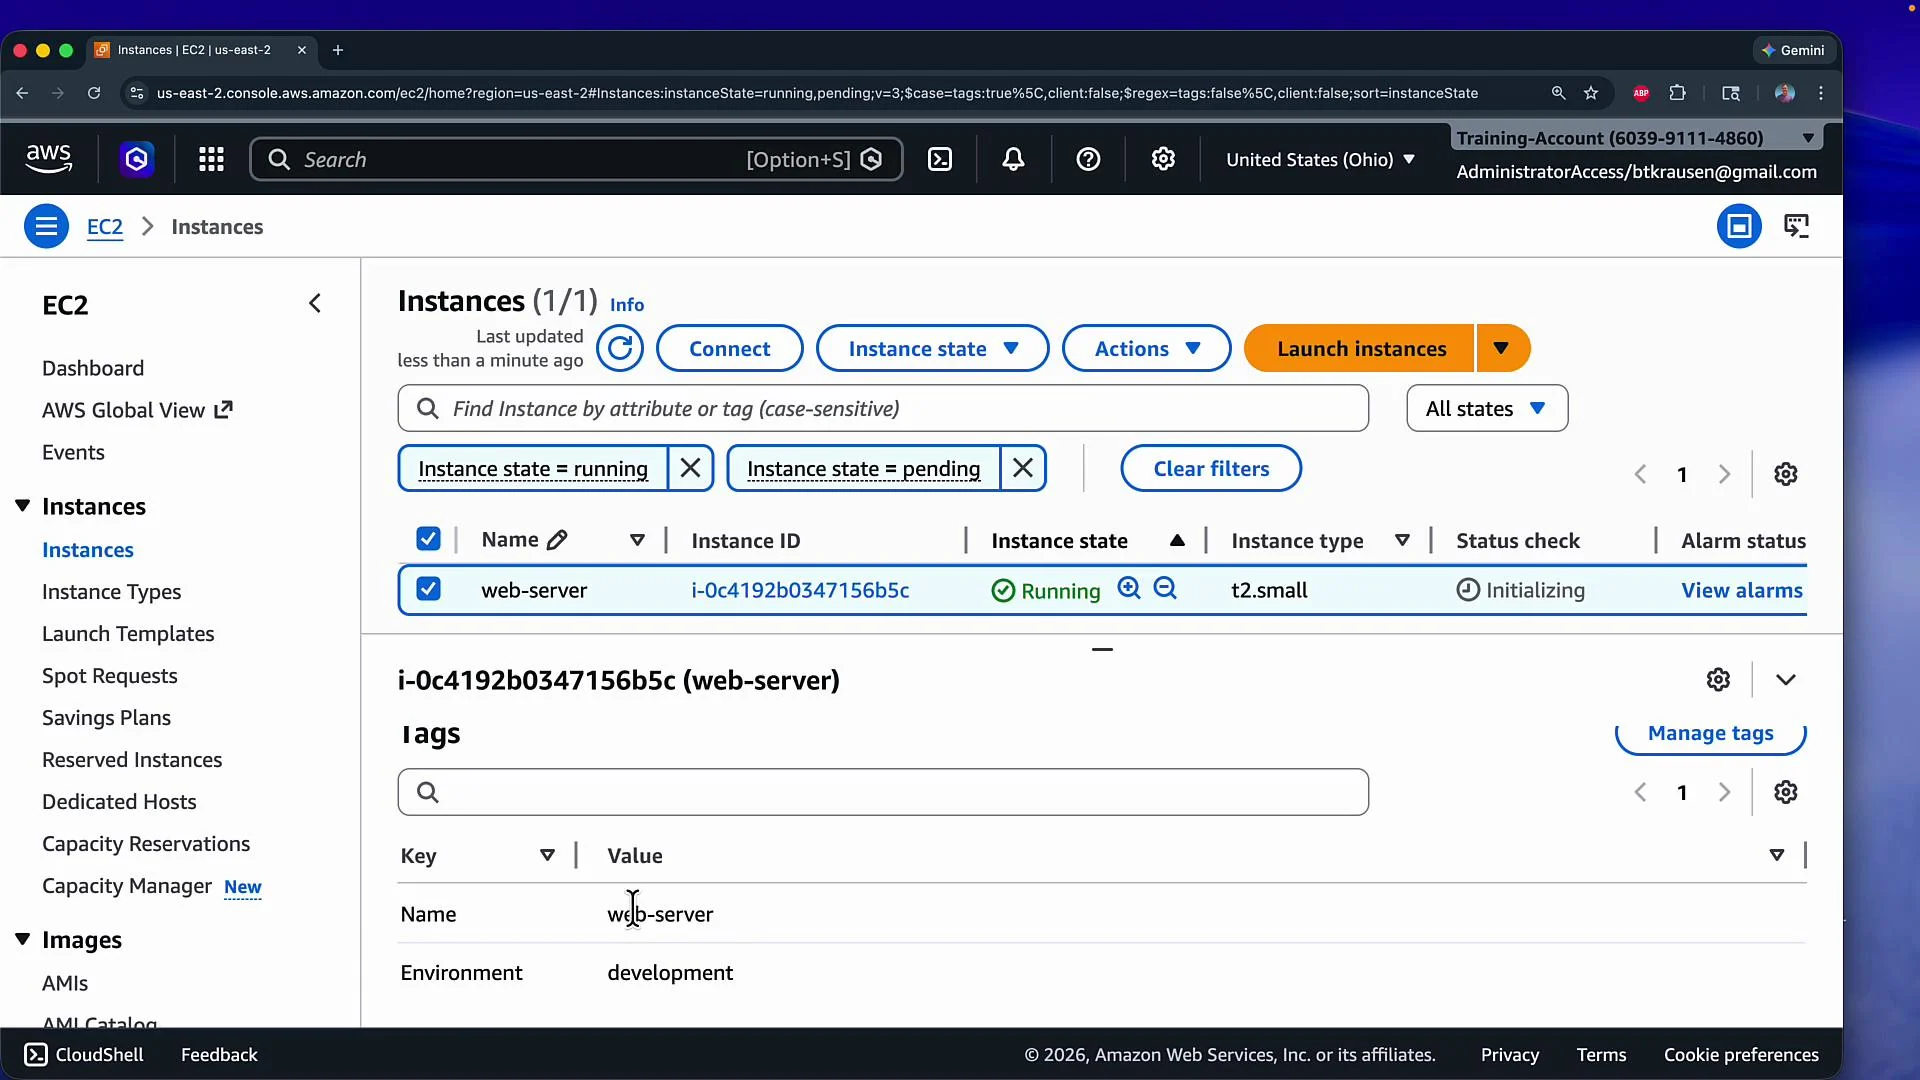This screenshot has width=1920, height=1080.
Task: Open Dashboard in the EC2 sidebar
Action: [93, 368]
